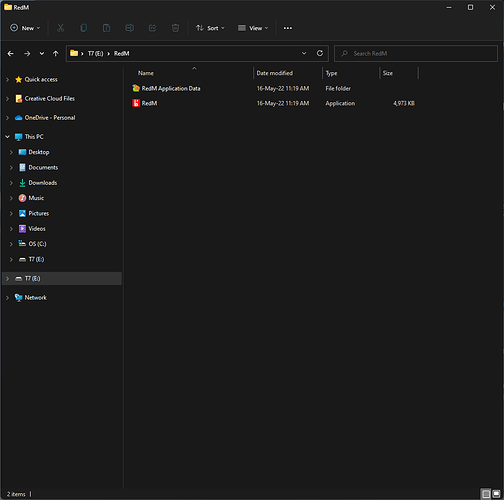Refresh the RedM folder view

pyautogui.click(x=320, y=53)
